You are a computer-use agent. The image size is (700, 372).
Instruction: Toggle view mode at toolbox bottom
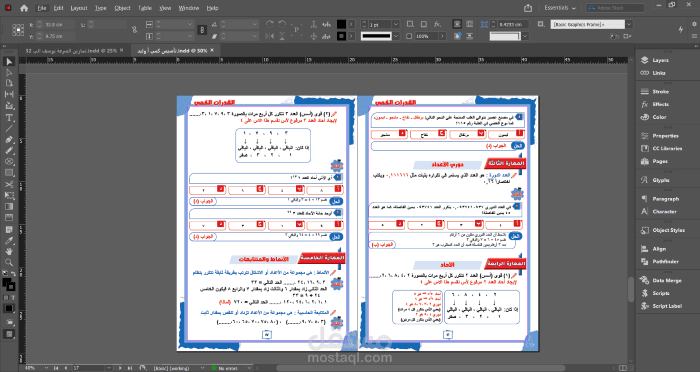[x=9, y=334]
